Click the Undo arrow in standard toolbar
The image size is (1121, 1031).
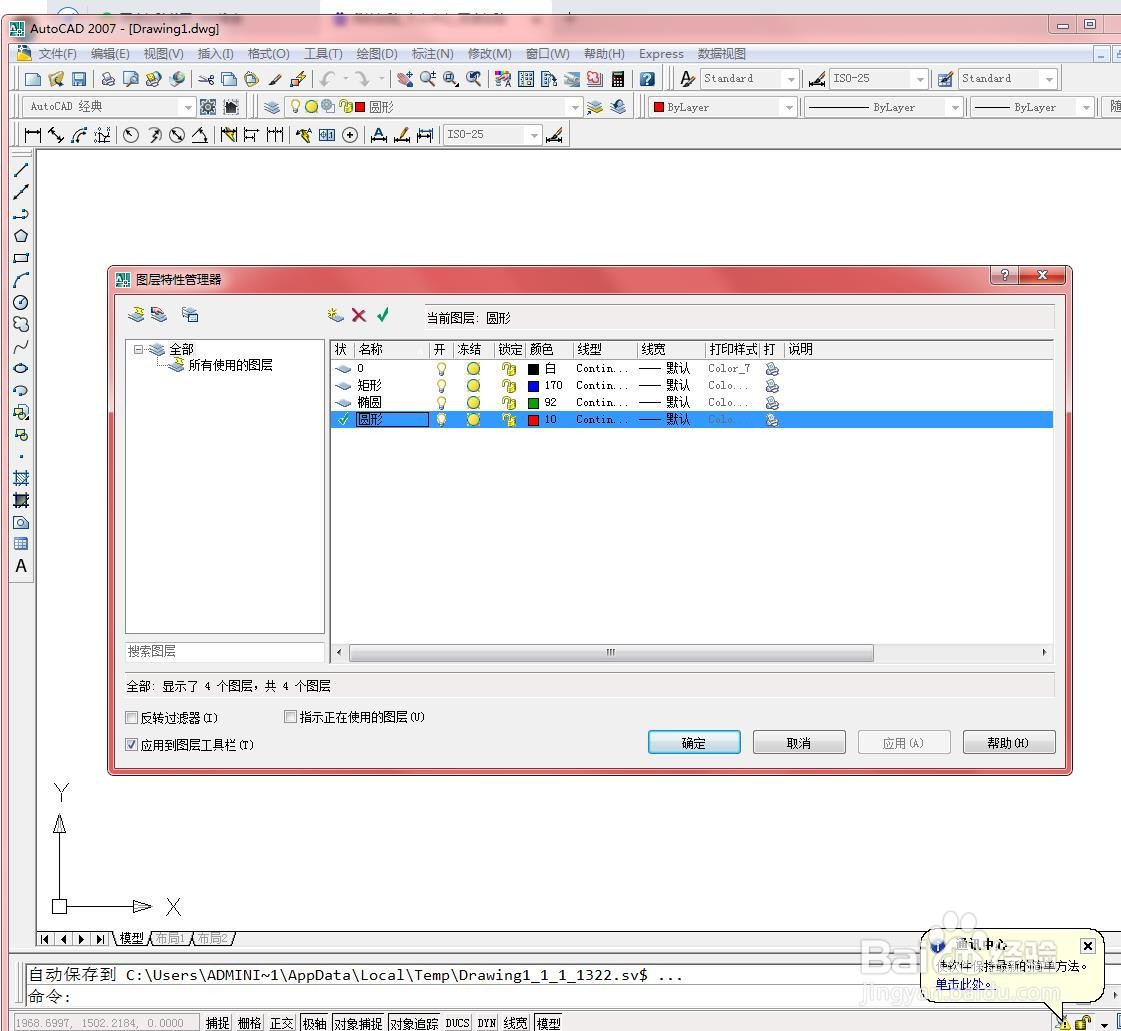[327, 79]
